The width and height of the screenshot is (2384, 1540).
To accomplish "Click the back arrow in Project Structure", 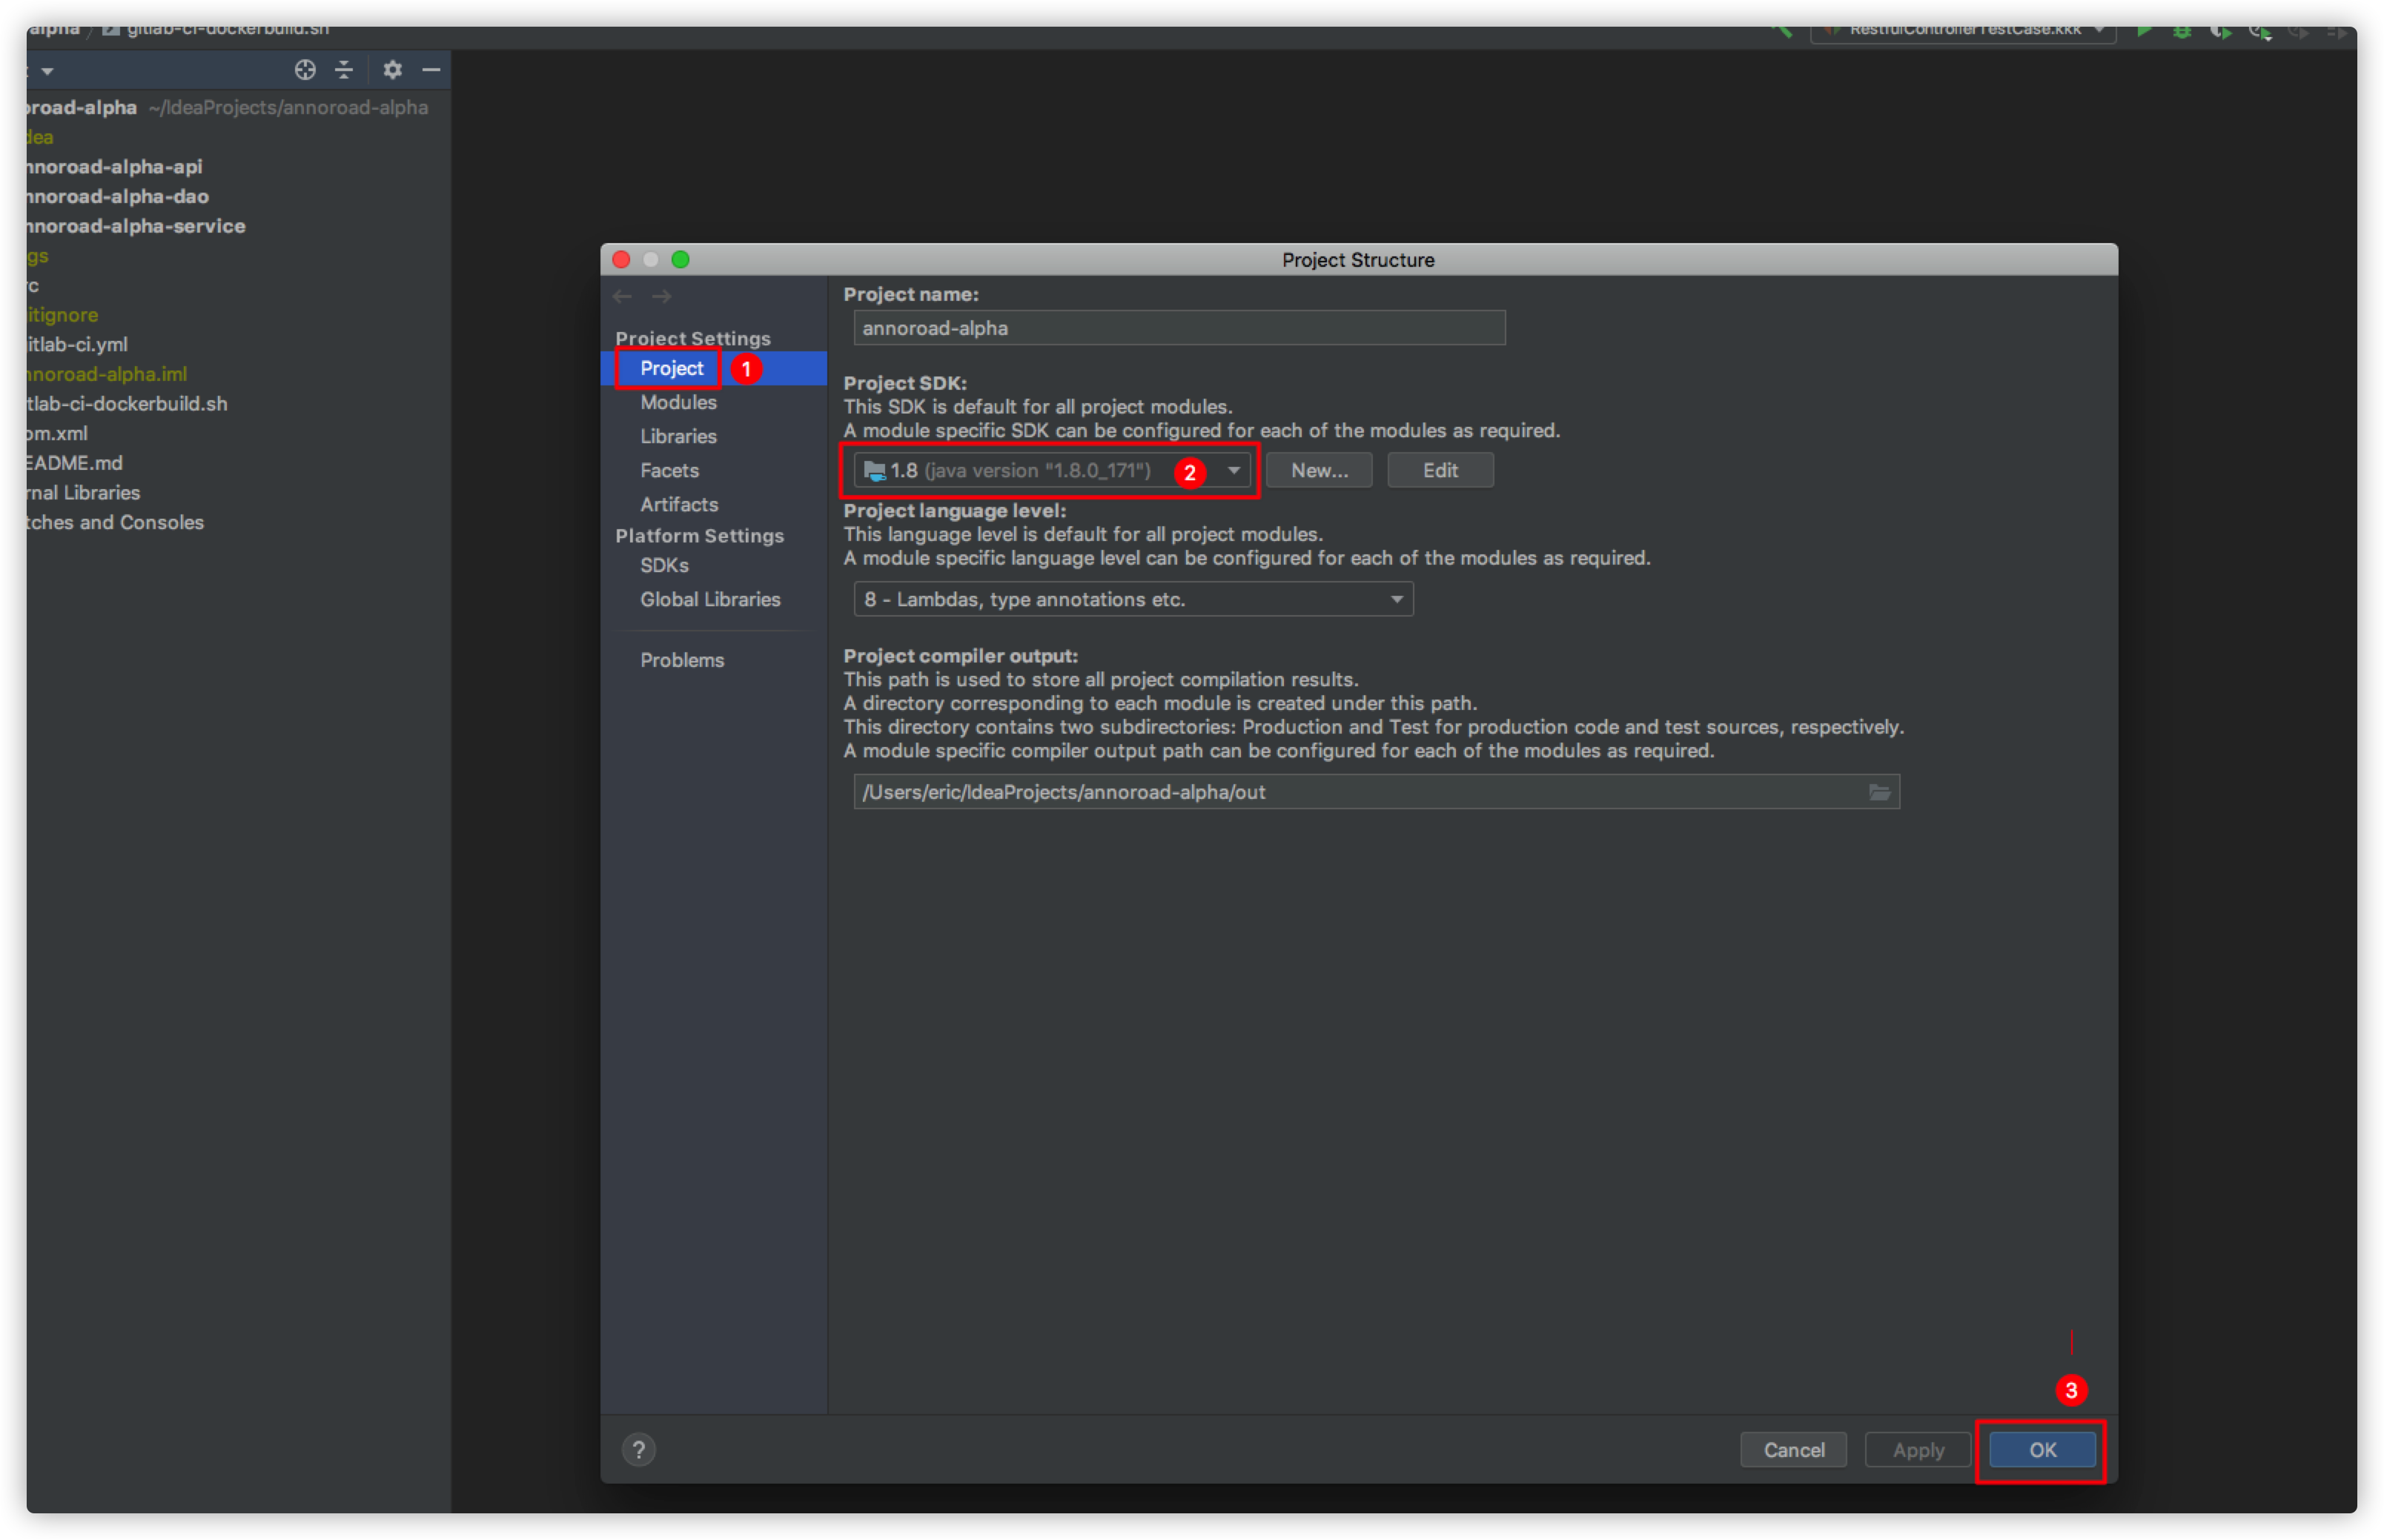I will [x=622, y=296].
